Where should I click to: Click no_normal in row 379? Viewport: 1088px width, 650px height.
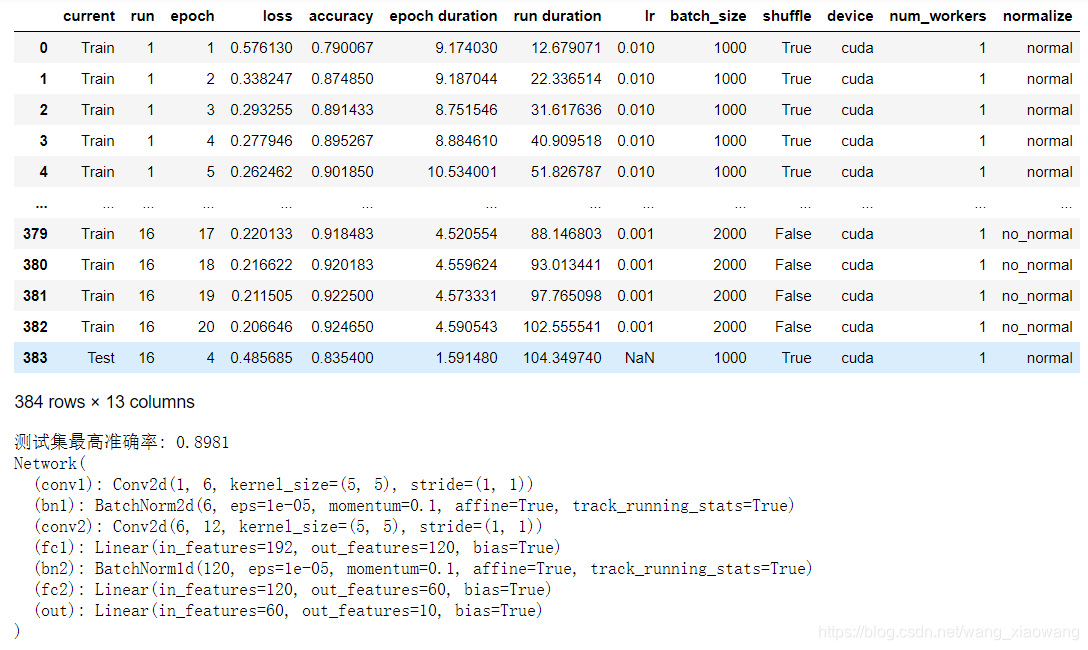pyautogui.click(x=1037, y=234)
